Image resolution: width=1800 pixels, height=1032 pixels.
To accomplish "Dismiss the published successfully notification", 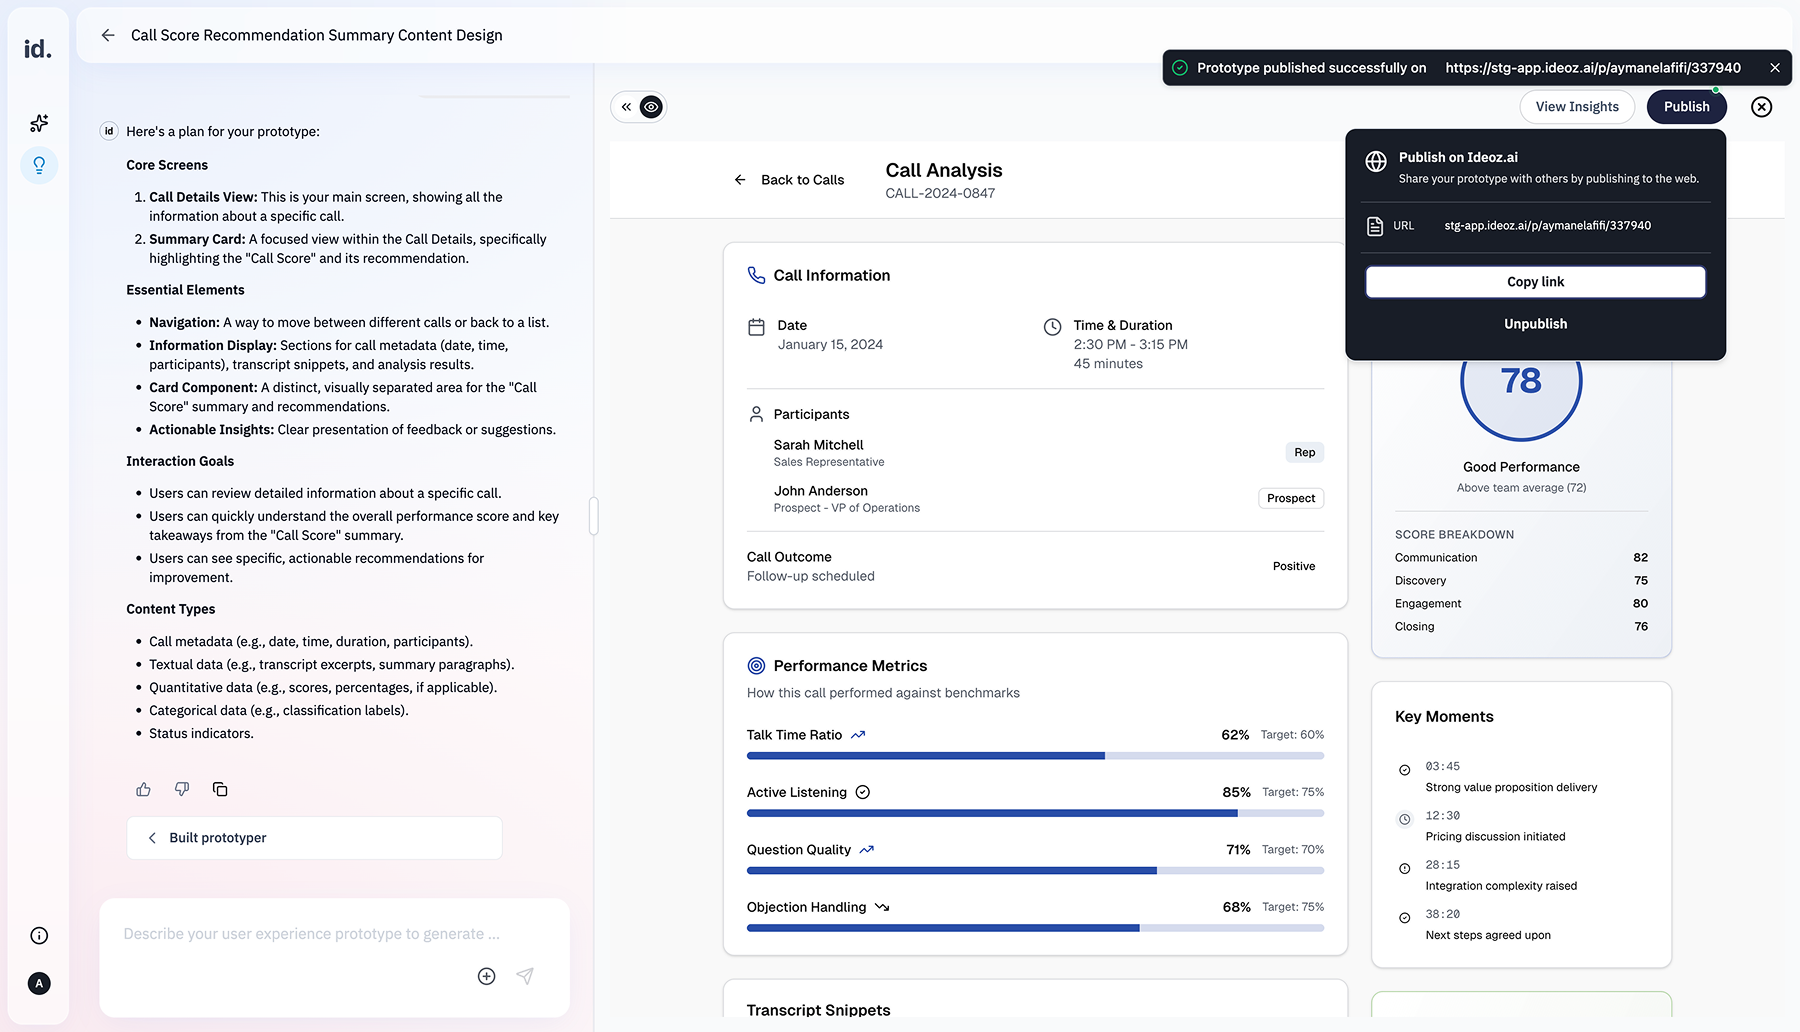I will pos(1775,68).
